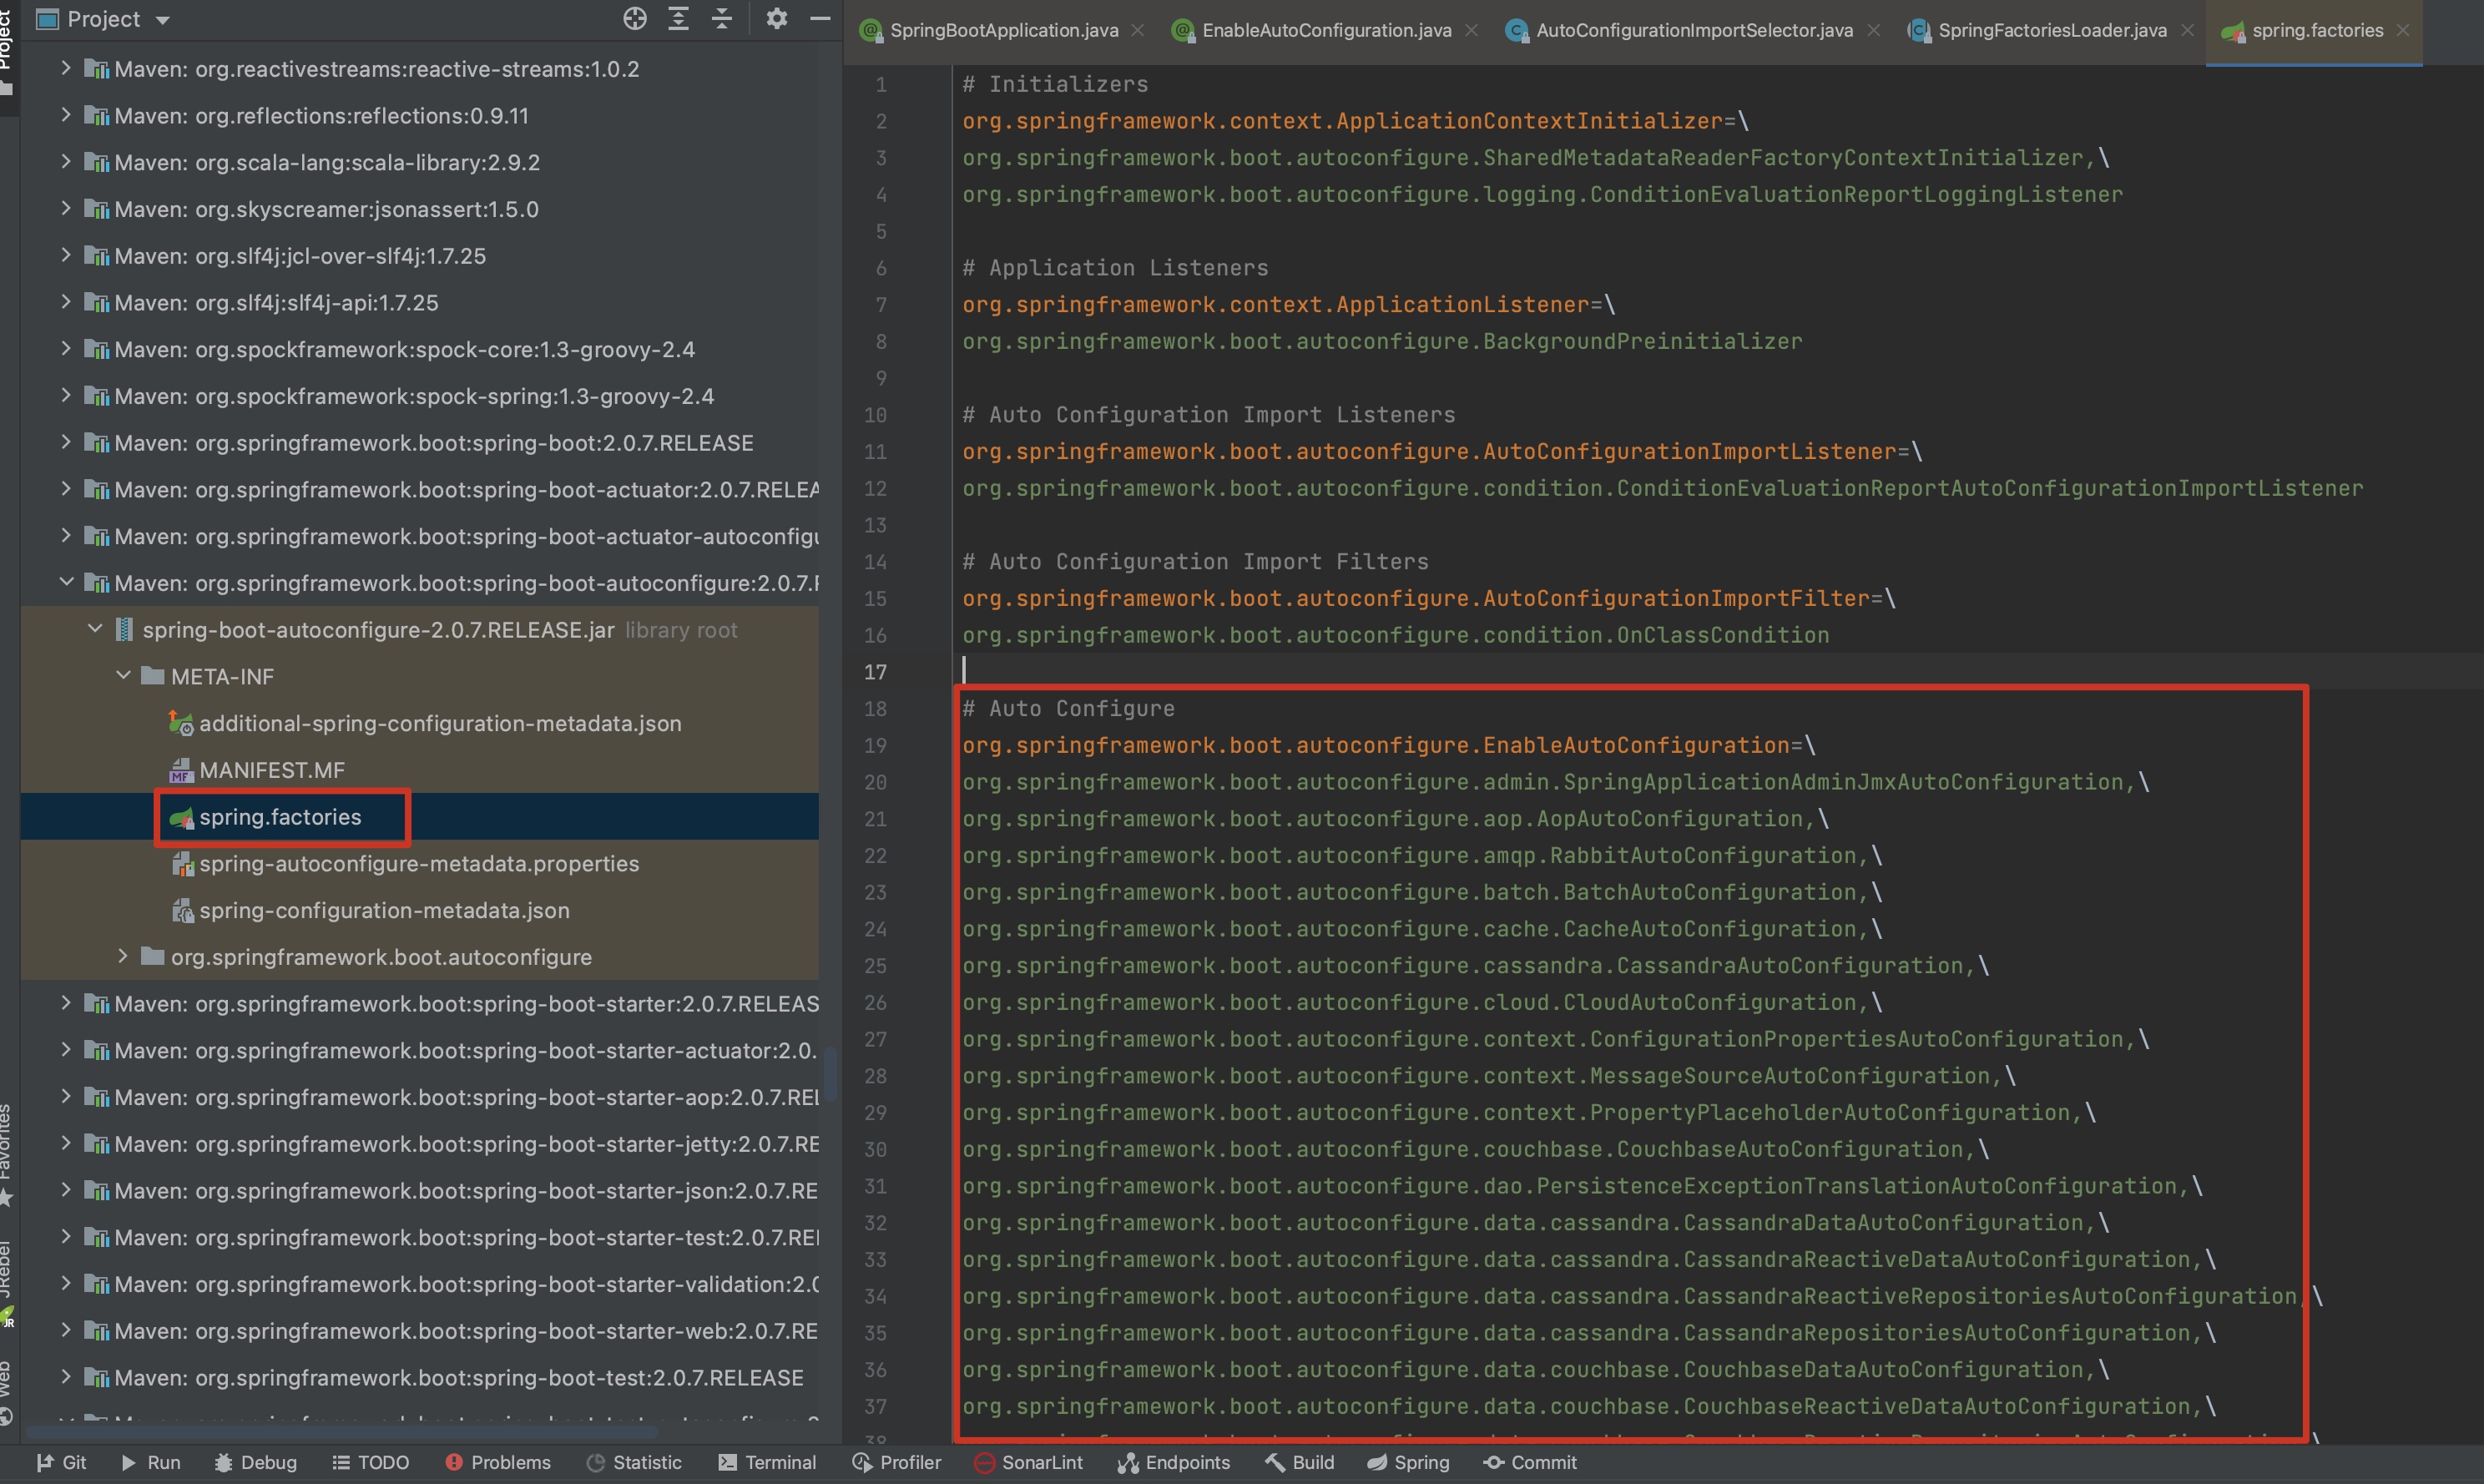The height and width of the screenshot is (1484, 2484).
Task: Click the '# Auto Configure' comment line
Action: coord(1068,708)
